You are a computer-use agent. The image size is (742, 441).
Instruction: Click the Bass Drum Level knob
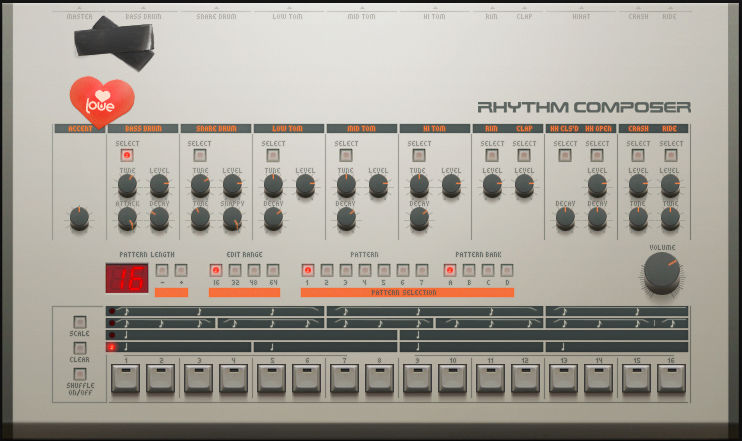[x=159, y=185]
